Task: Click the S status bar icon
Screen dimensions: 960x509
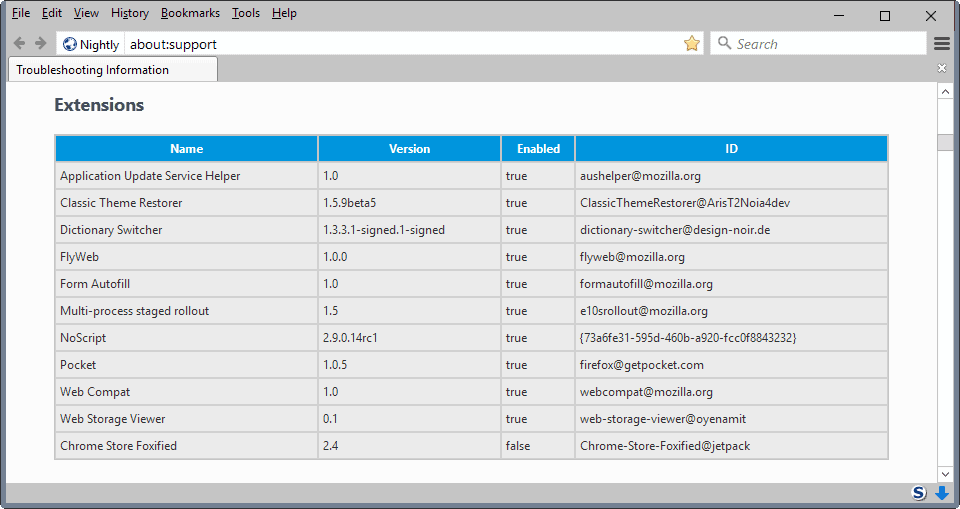Action: point(919,493)
